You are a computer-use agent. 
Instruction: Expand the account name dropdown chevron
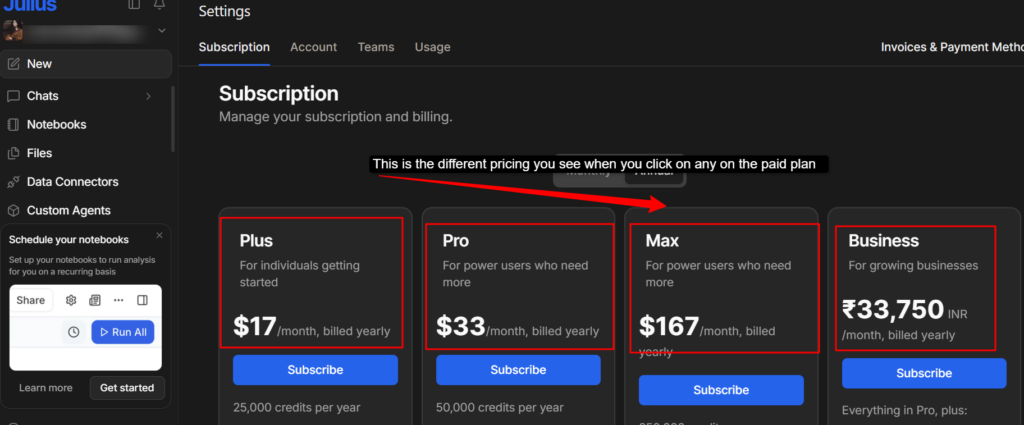click(x=162, y=30)
